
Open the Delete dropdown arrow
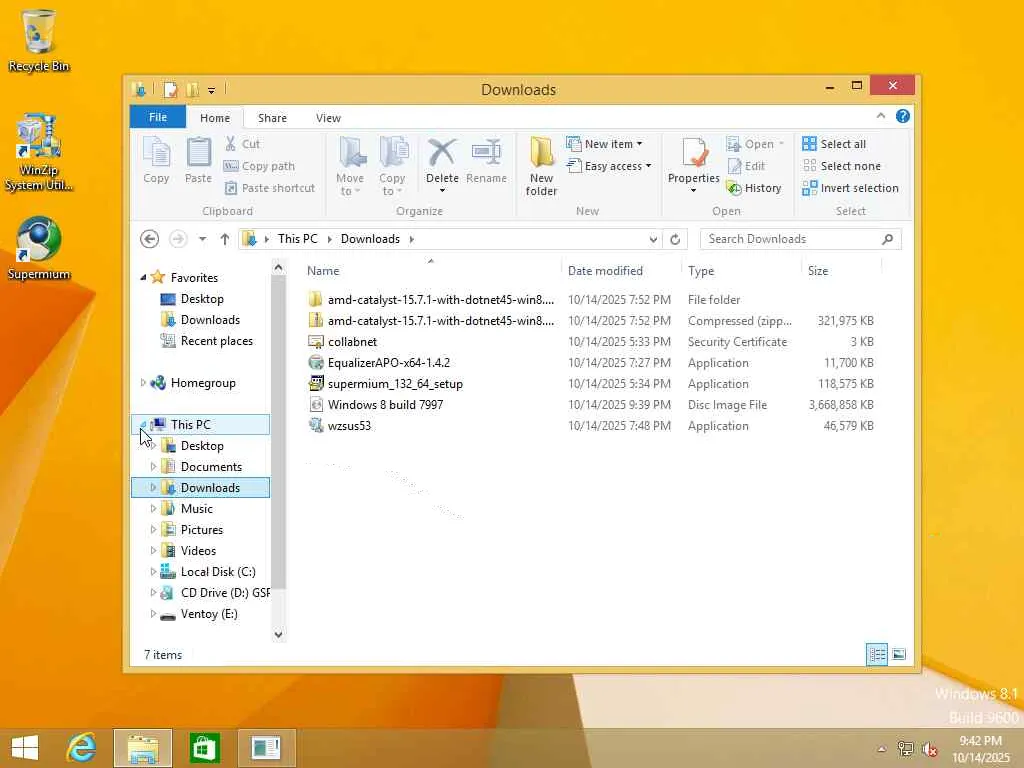[x=442, y=191]
